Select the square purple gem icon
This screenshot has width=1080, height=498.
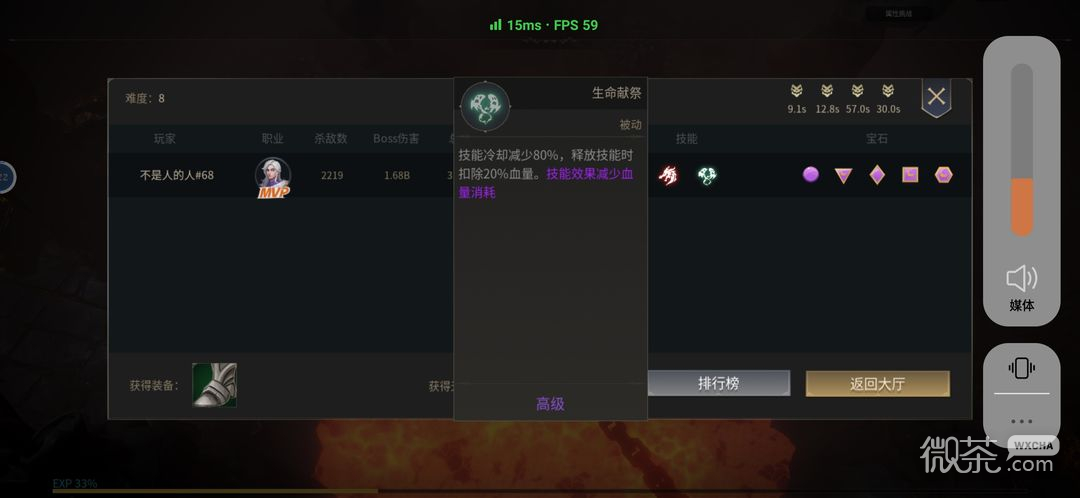(910, 175)
